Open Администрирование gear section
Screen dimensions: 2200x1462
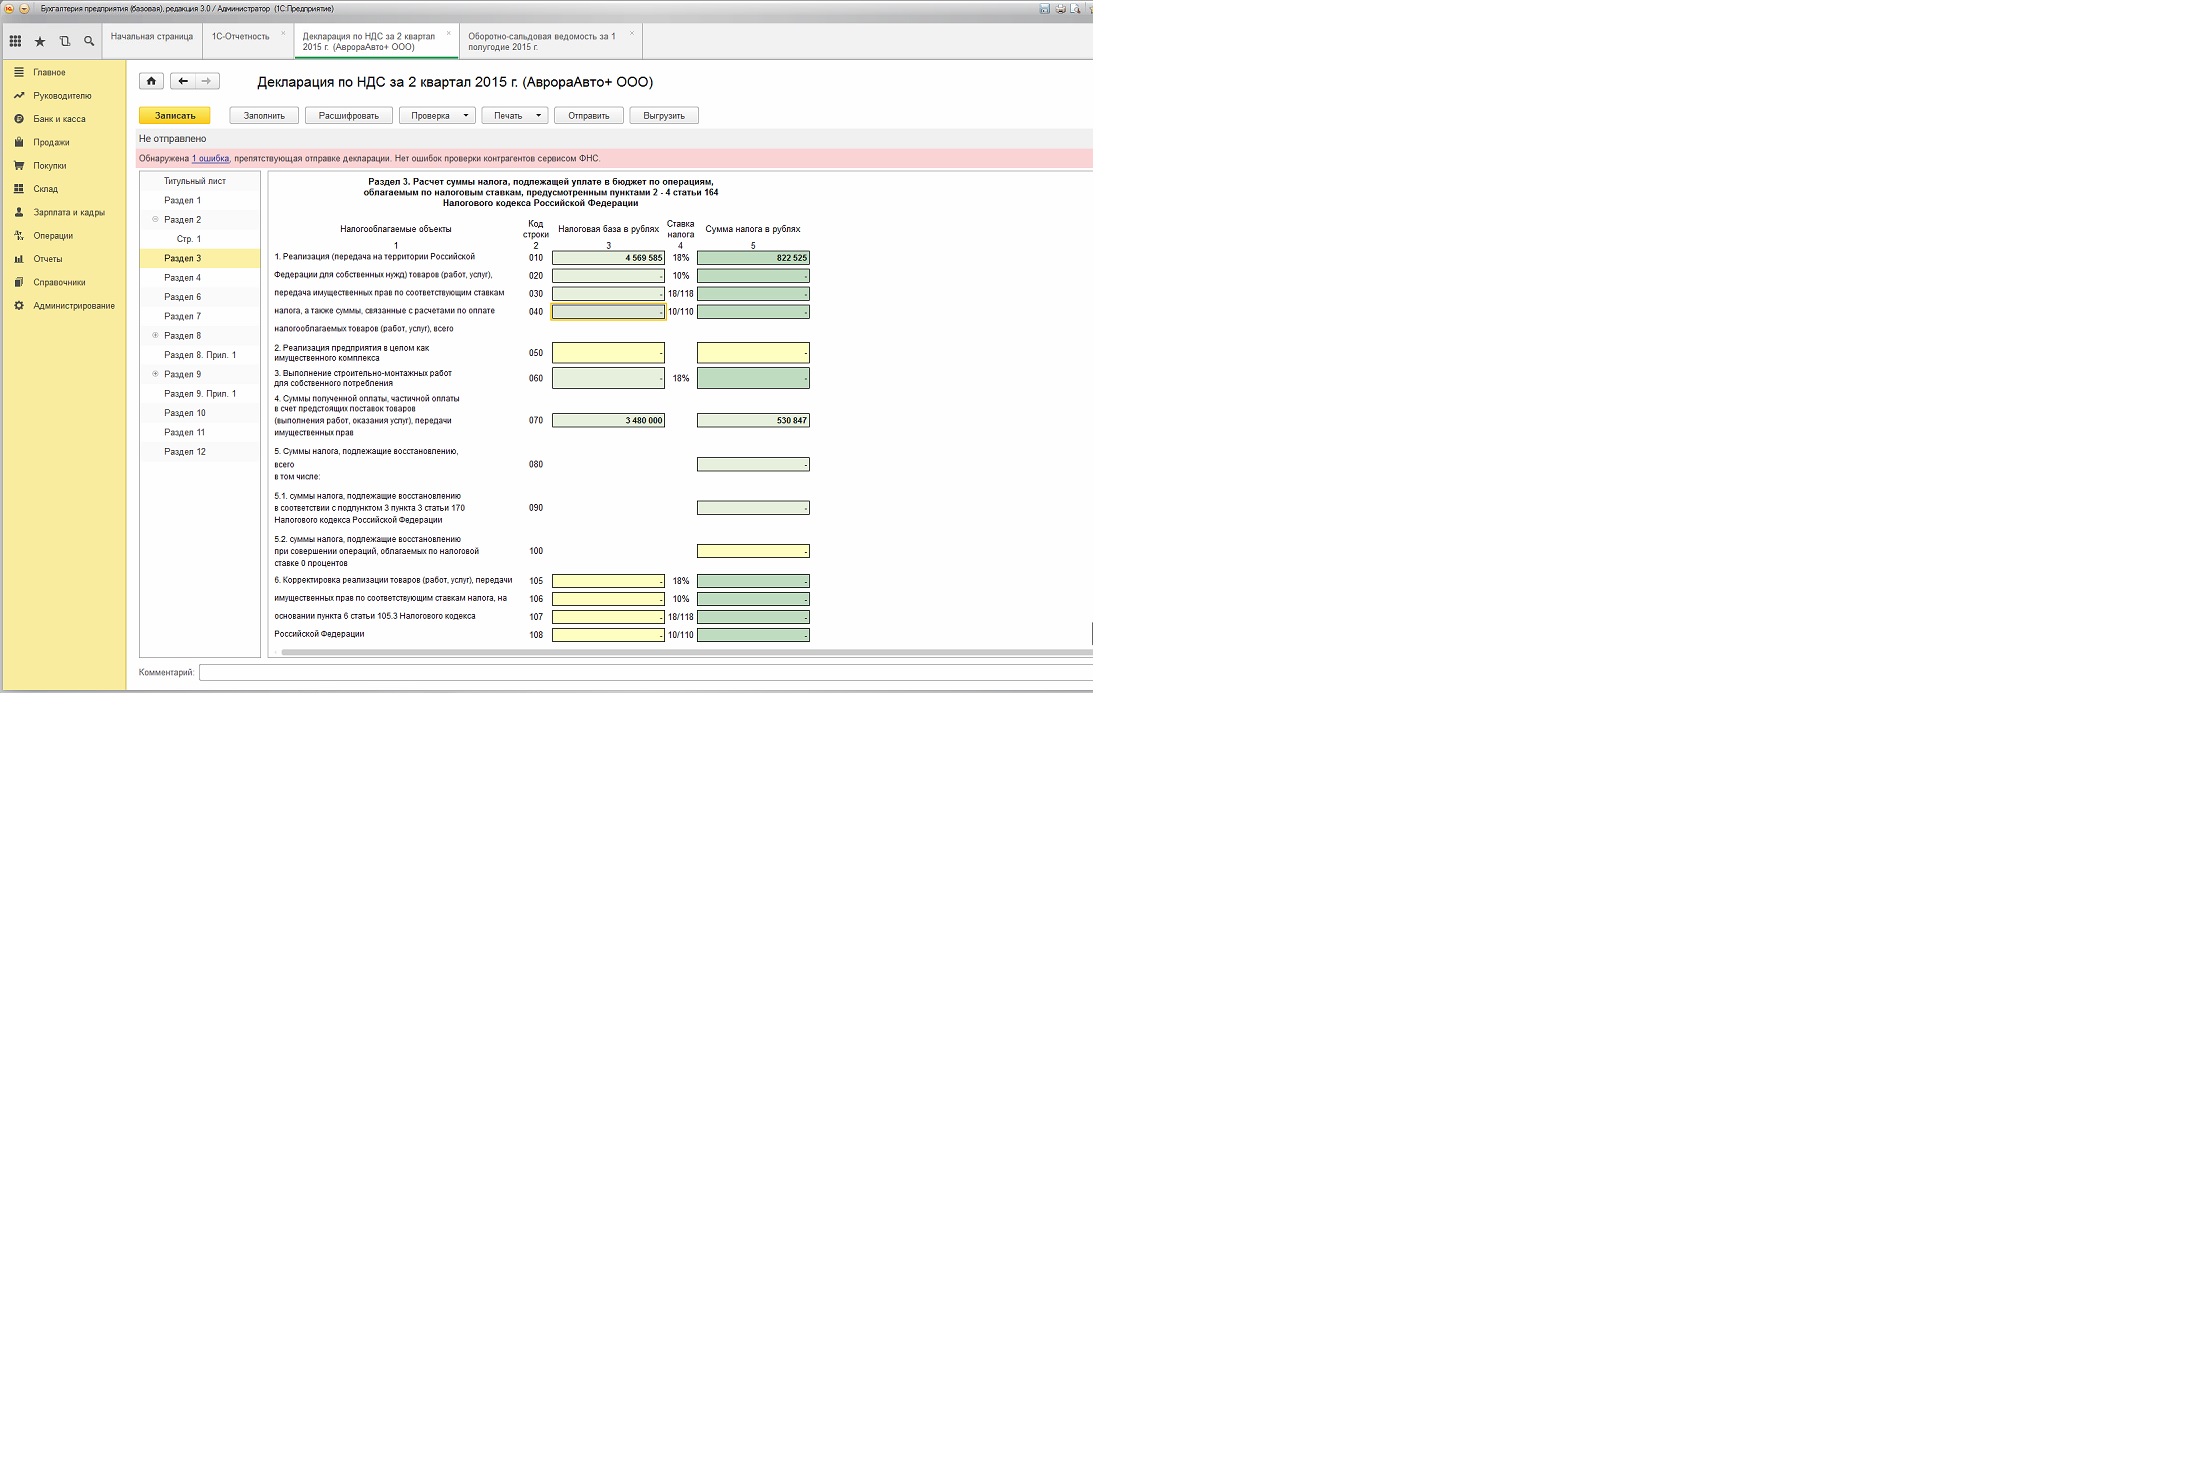[x=73, y=306]
